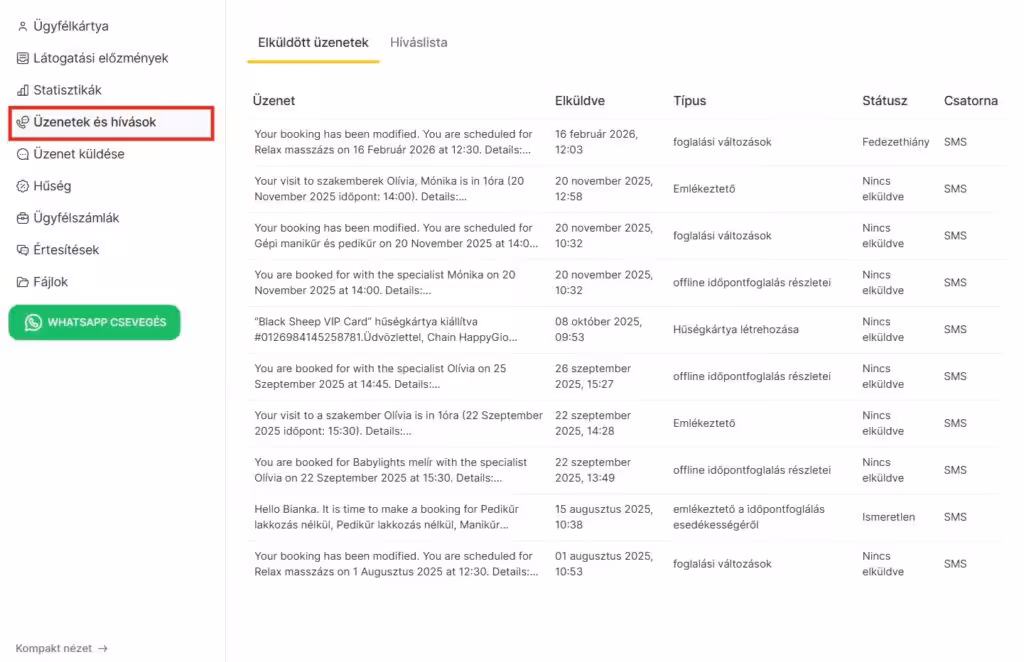Click the Ügyfélkártya person icon
Image resolution: width=1024 pixels, height=662 pixels.
tap(23, 26)
